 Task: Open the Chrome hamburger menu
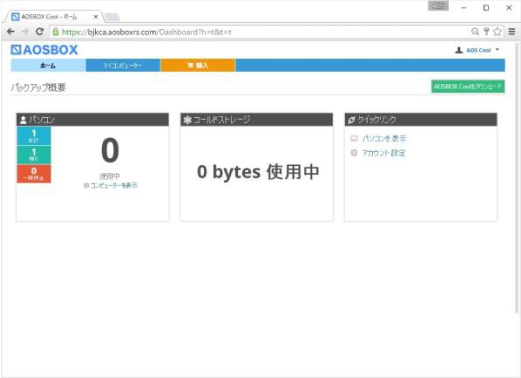coord(512,32)
